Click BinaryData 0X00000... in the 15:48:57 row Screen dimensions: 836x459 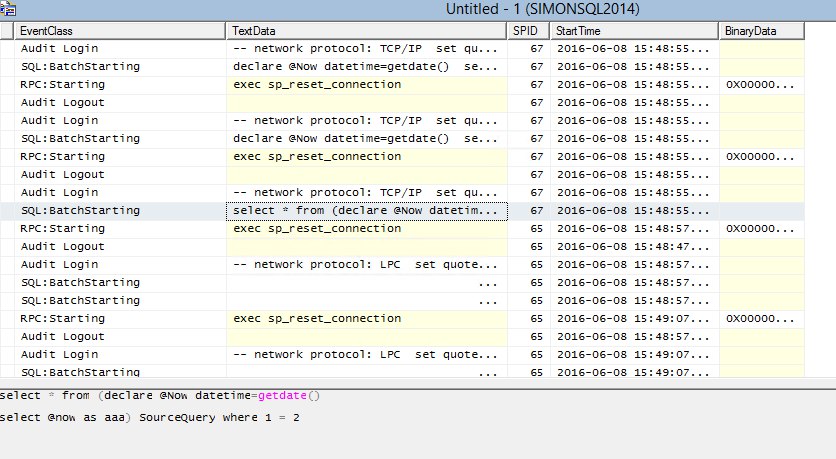[760, 229]
